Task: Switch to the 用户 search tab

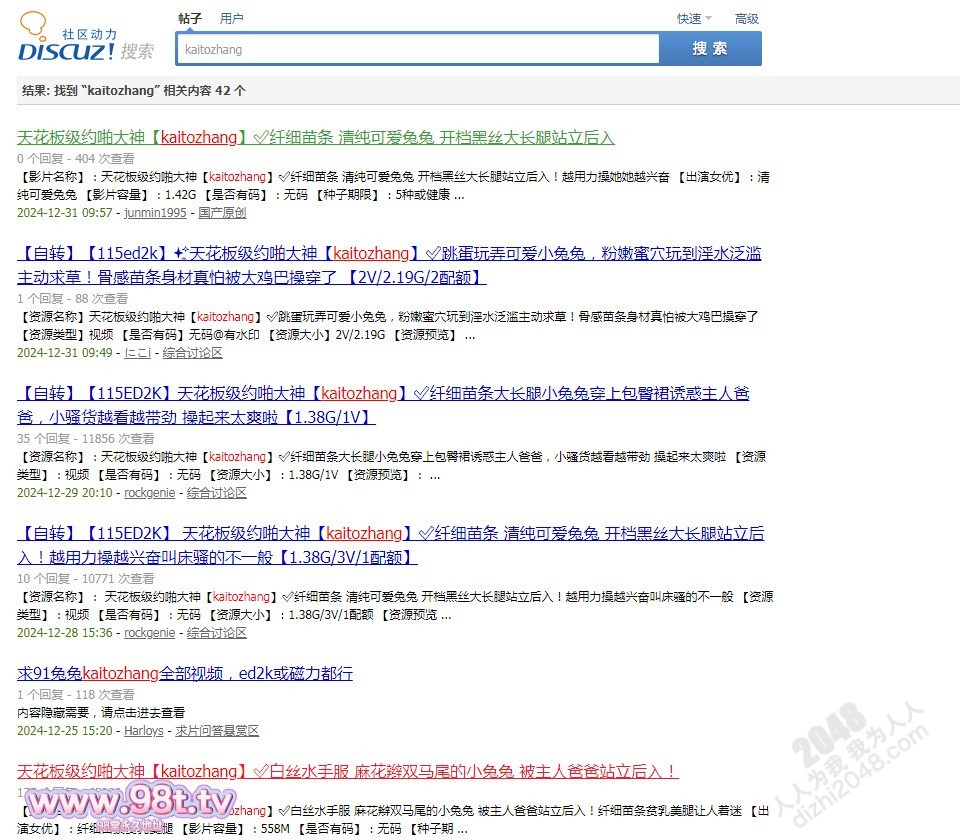Action: [x=231, y=18]
